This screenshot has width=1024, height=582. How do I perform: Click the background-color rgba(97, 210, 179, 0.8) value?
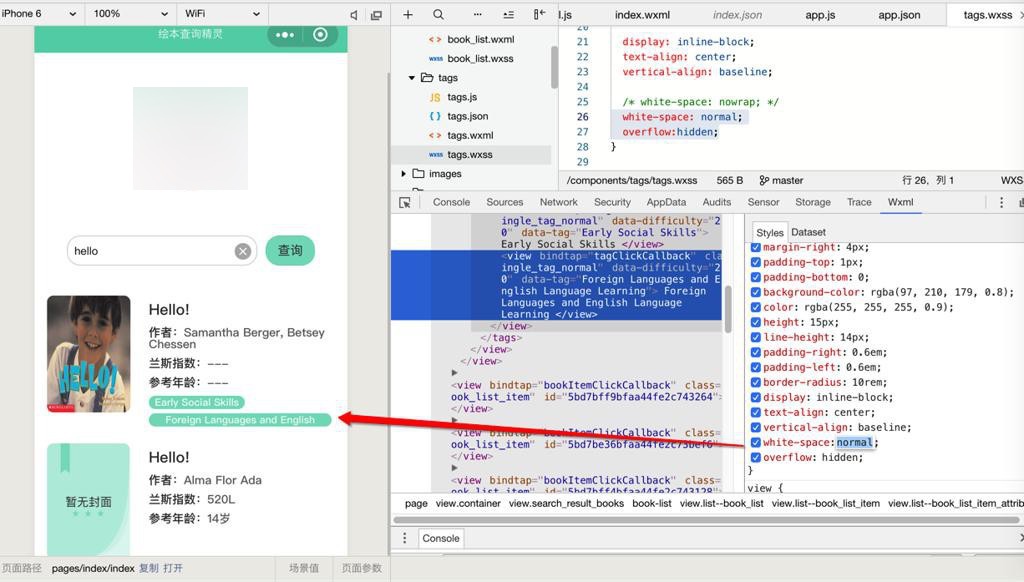pos(941,292)
